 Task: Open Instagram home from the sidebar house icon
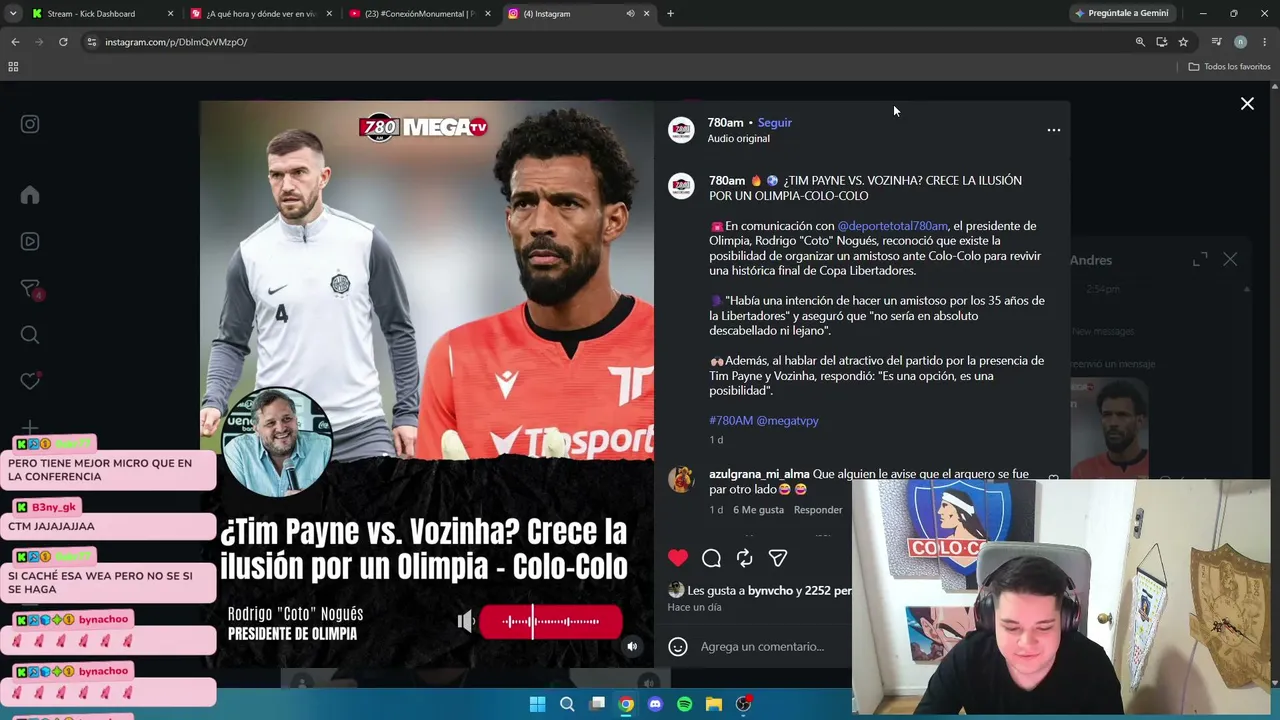pyautogui.click(x=30, y=195)
